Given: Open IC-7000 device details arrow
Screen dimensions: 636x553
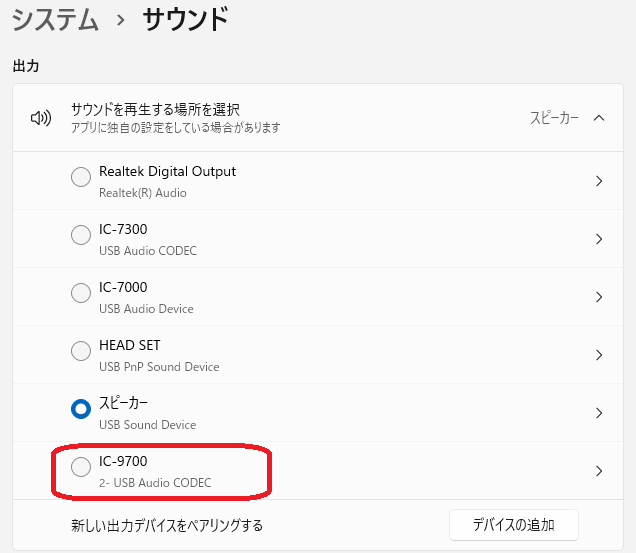Looking at the screenshot, I should (x=599, y=297).
